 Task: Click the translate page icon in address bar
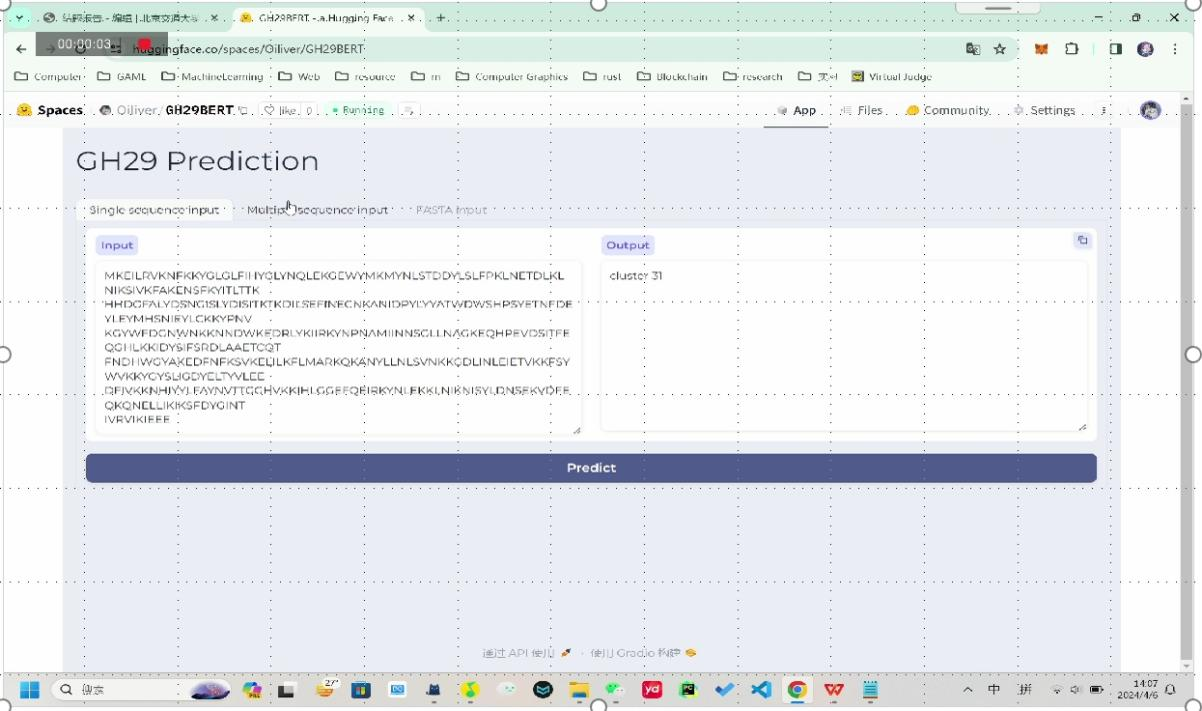972,49
